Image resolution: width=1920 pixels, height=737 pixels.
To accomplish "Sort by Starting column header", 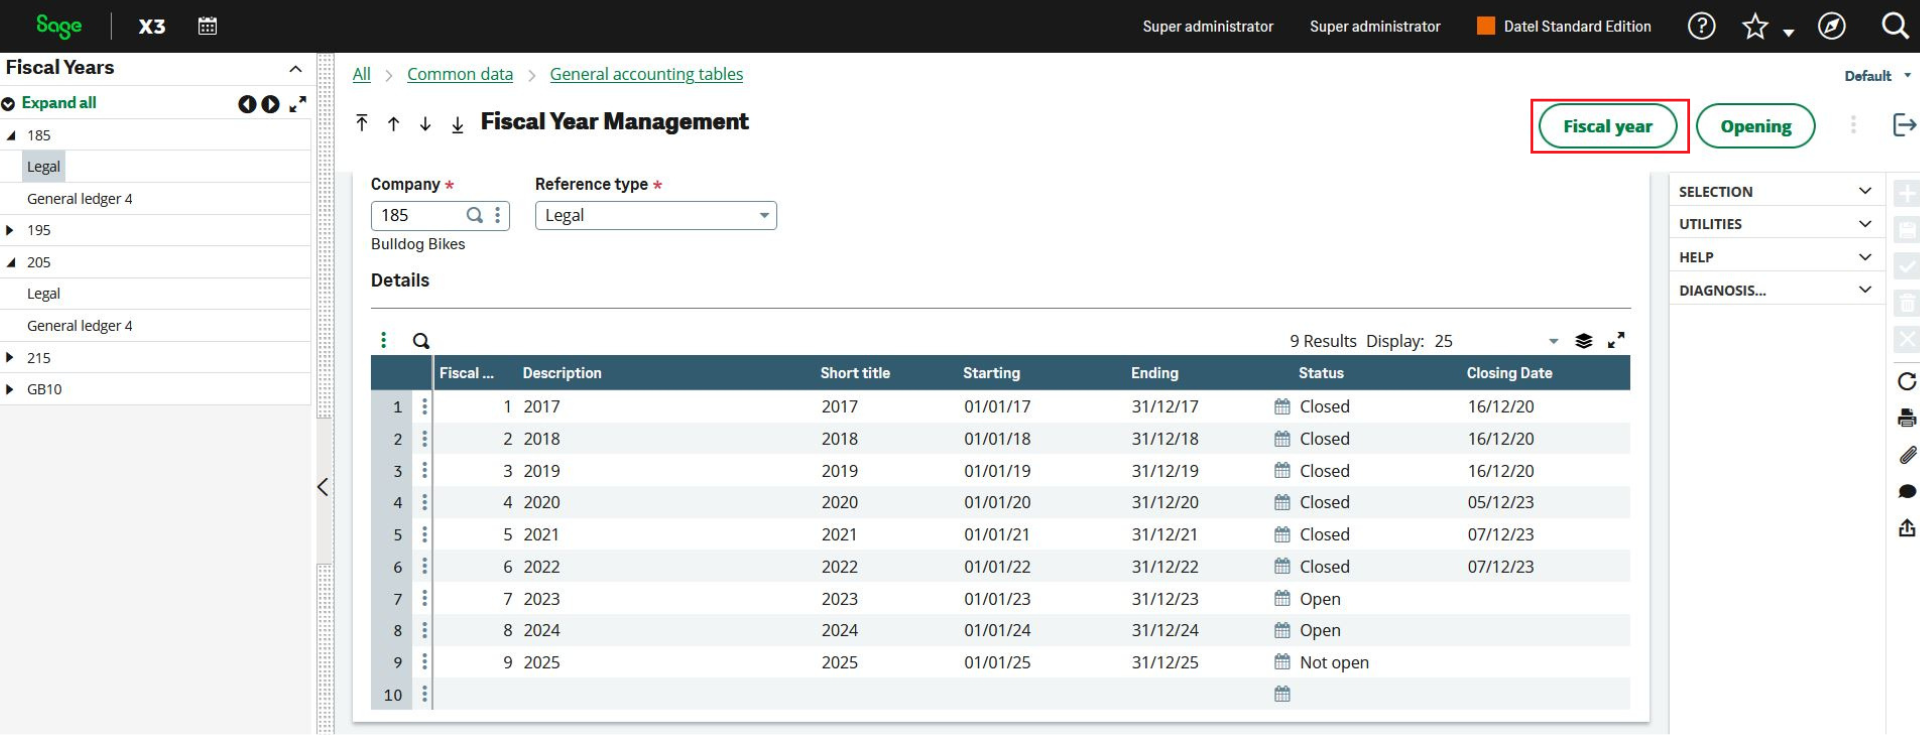I will [991, 373].
